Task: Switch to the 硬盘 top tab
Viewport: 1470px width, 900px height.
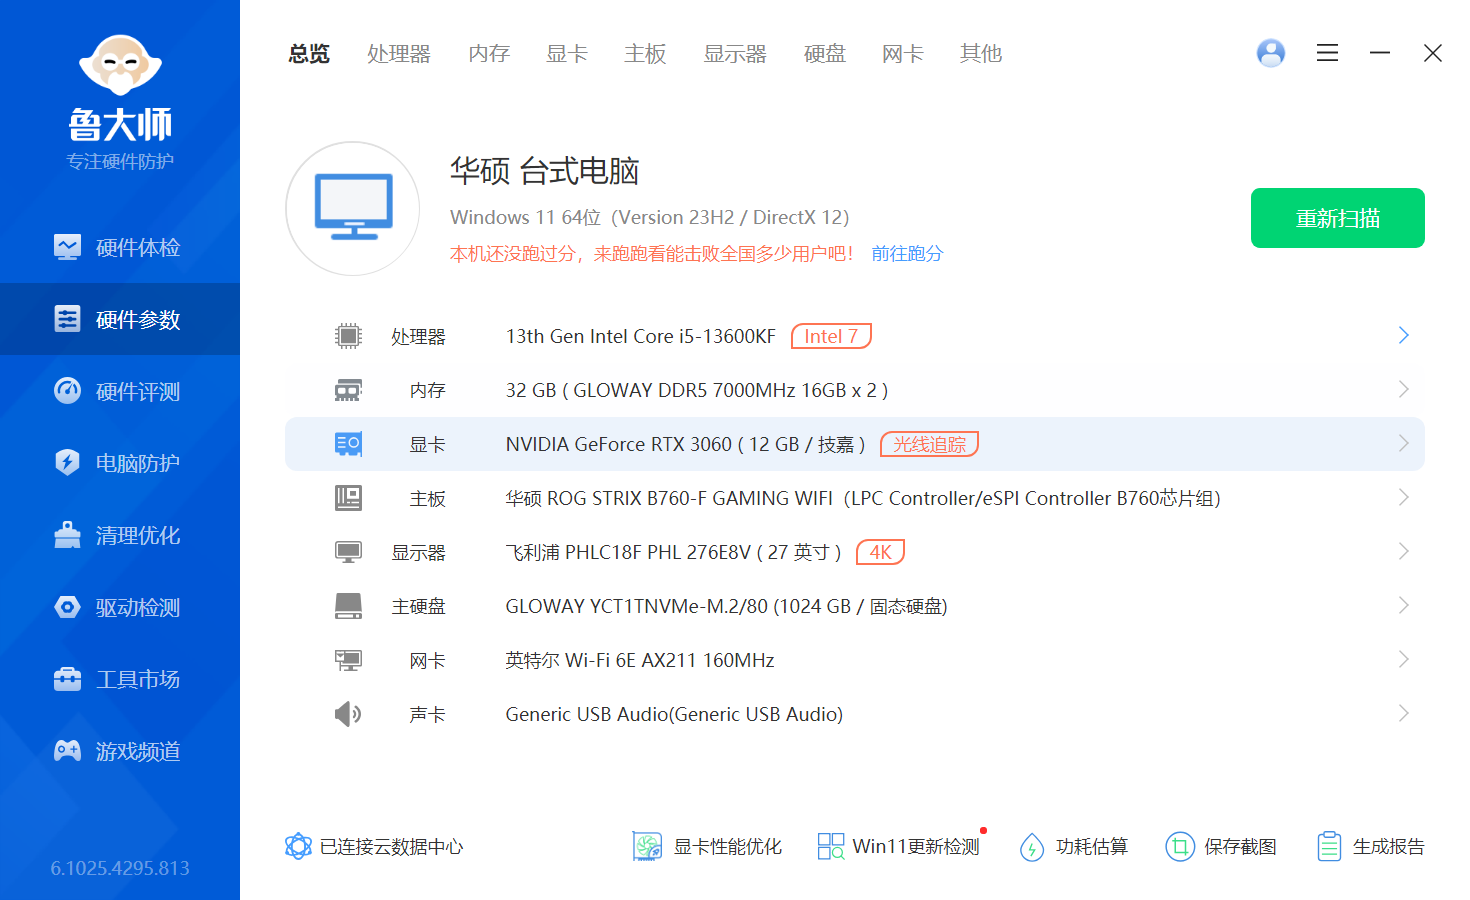Action: click(x=825, y=54)
